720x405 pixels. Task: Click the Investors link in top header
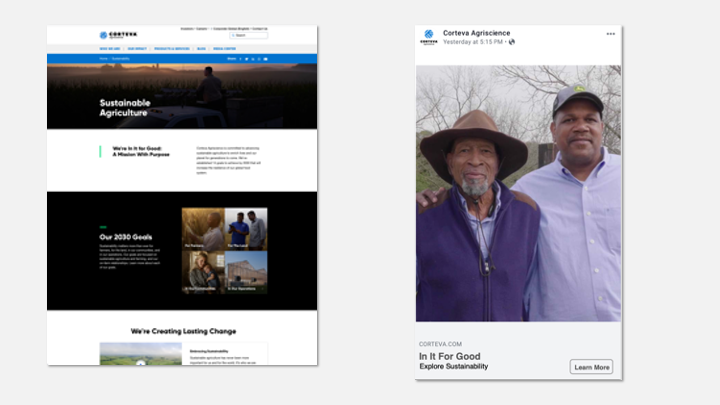click(x=186, y=28)
